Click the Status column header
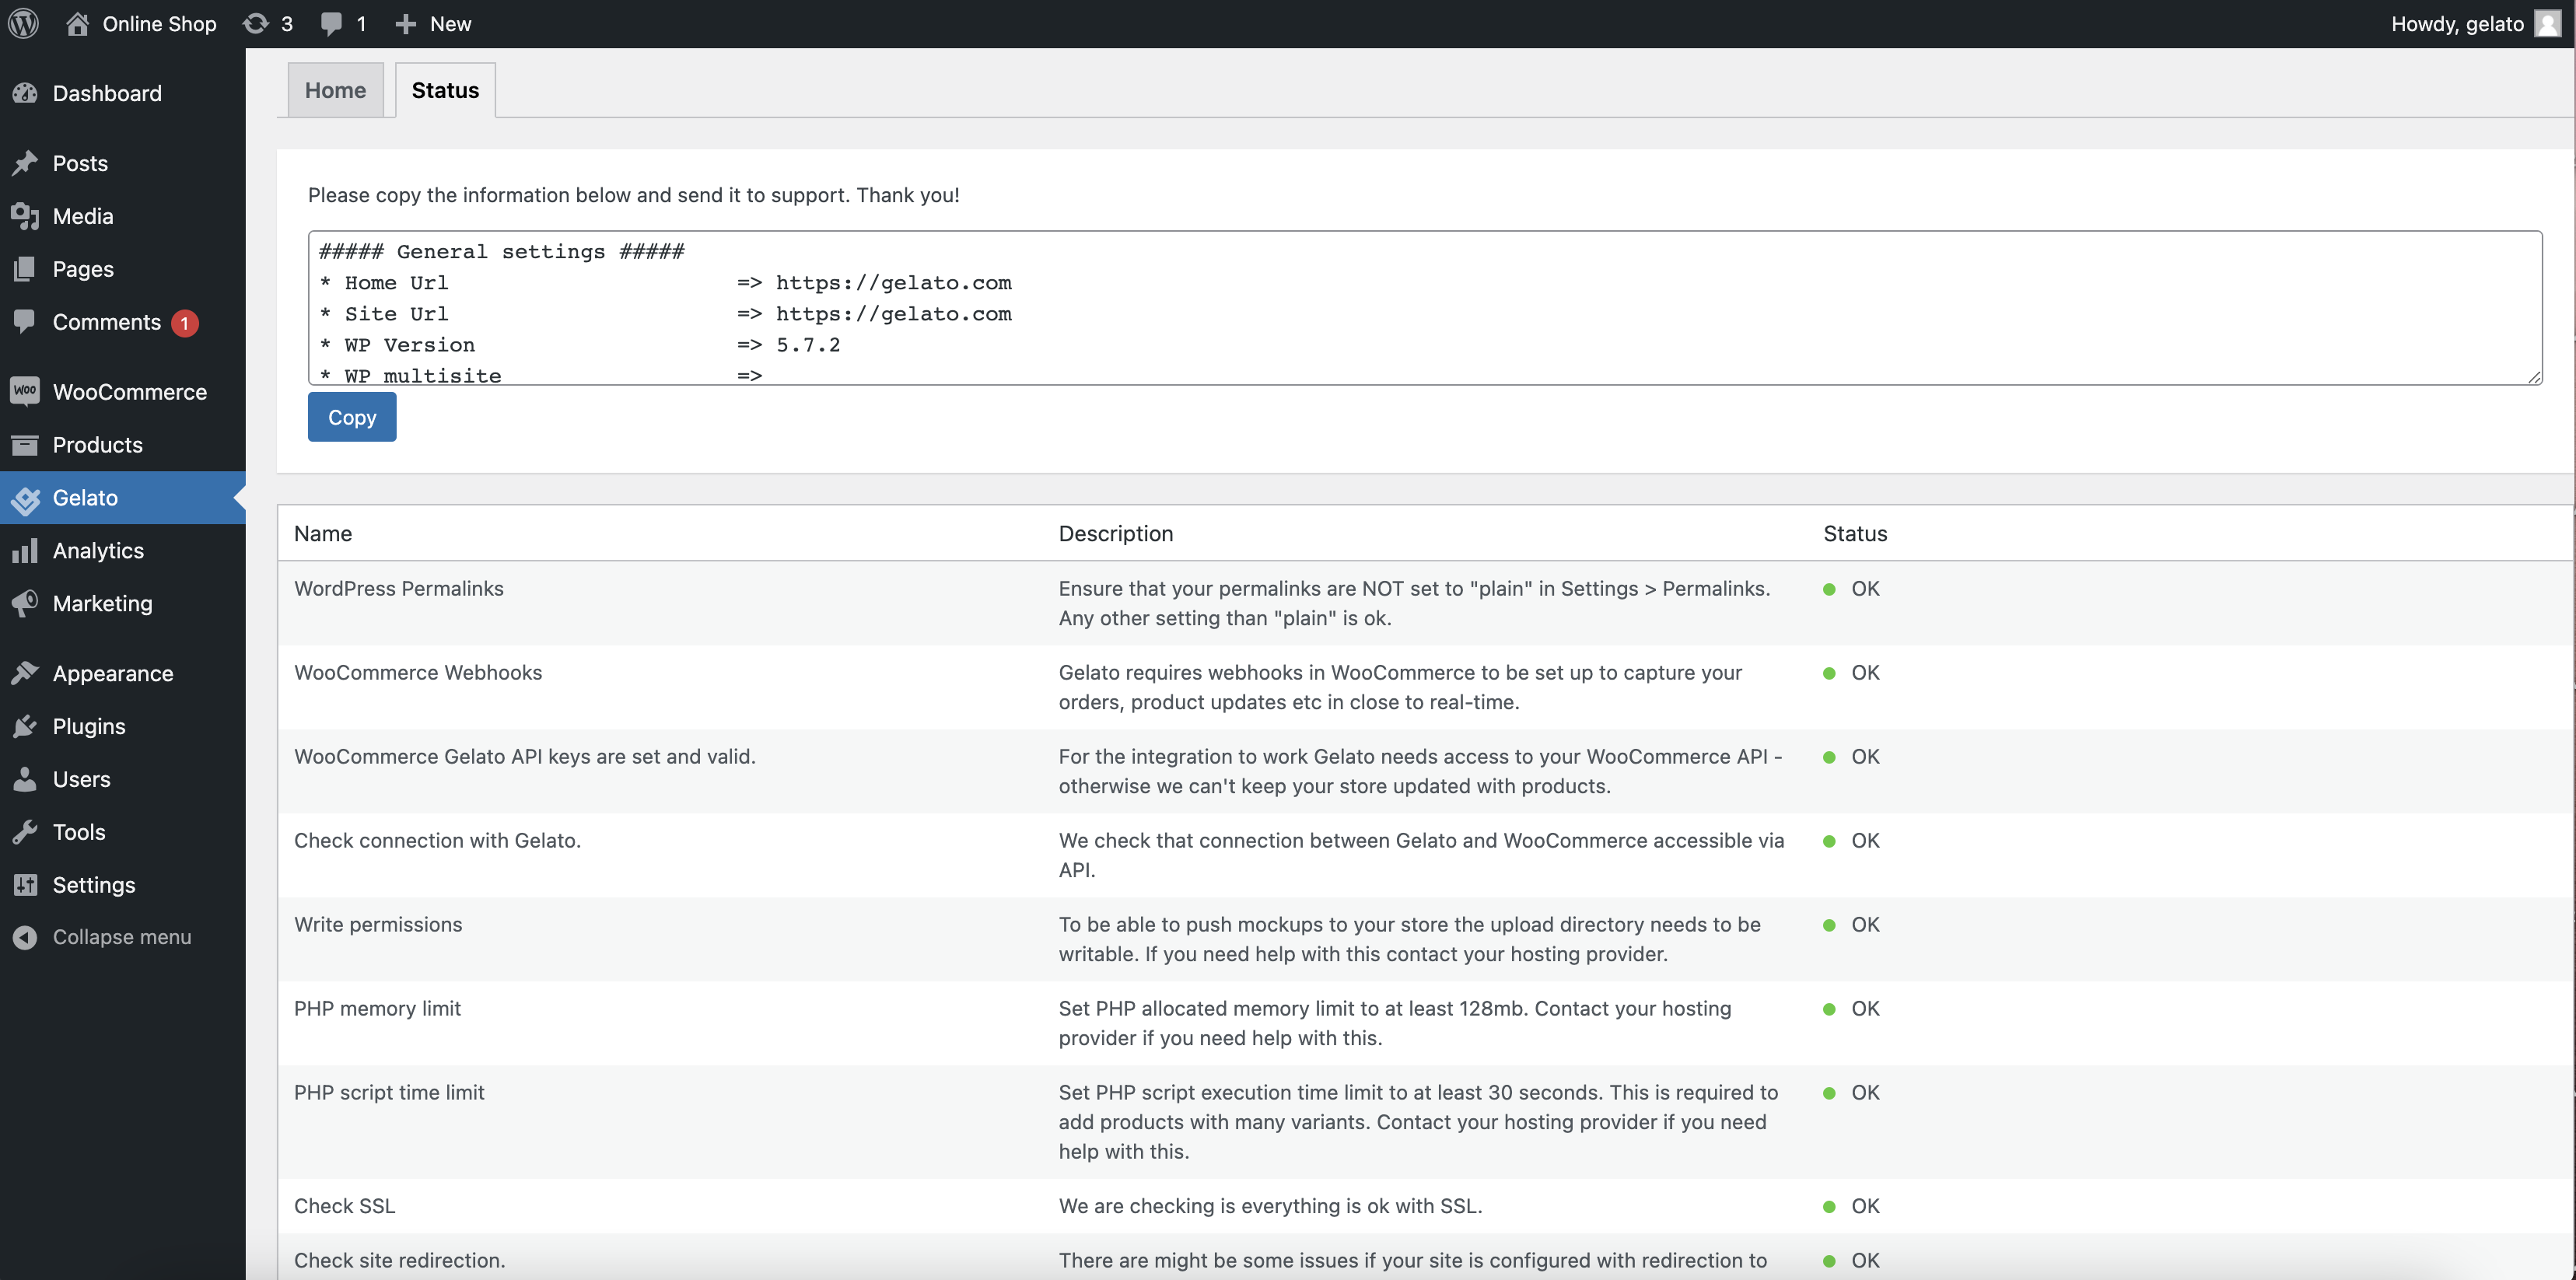2576x1280 pixels. pyautogui.click(x=1855, y=534)
